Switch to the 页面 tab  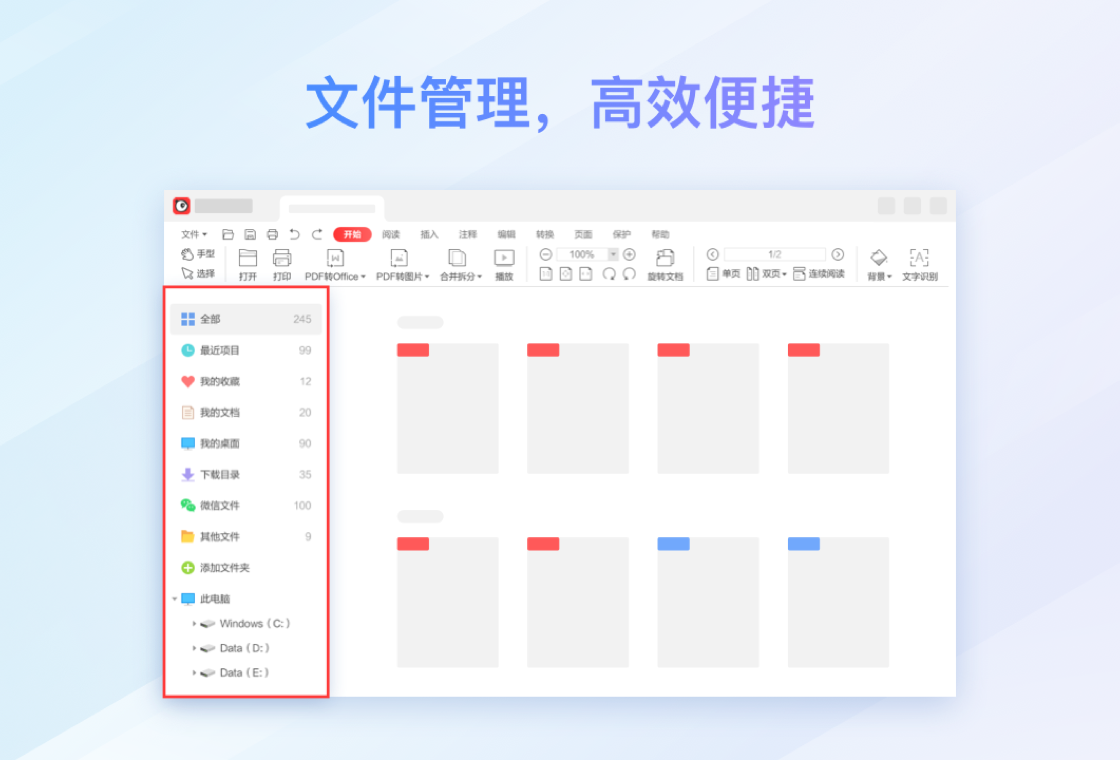[584, 234]
